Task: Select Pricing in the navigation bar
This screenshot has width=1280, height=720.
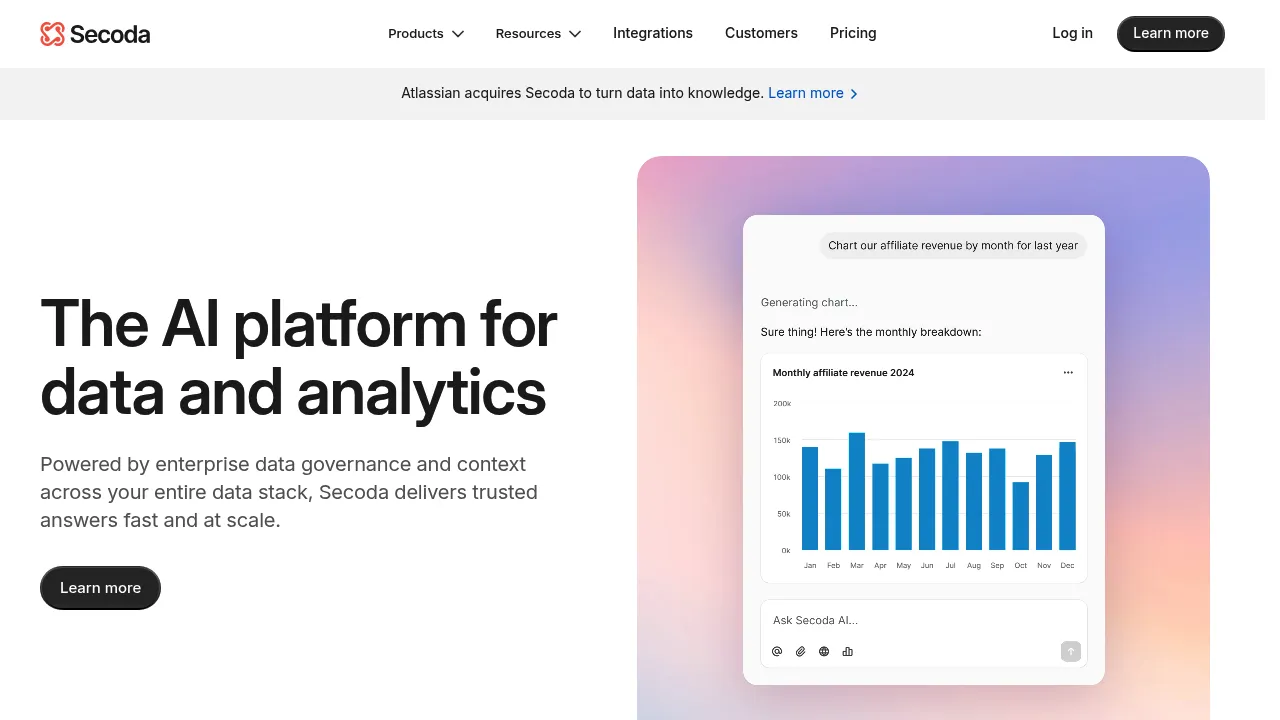Action: [853, 33]
